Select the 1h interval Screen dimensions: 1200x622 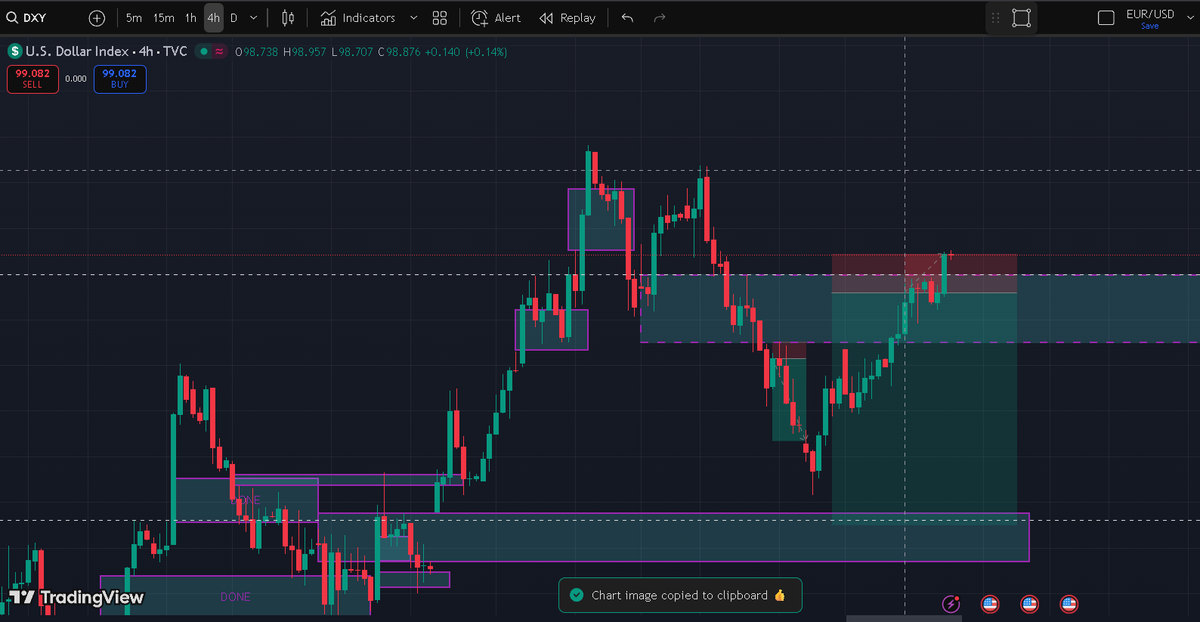point(190,18)
